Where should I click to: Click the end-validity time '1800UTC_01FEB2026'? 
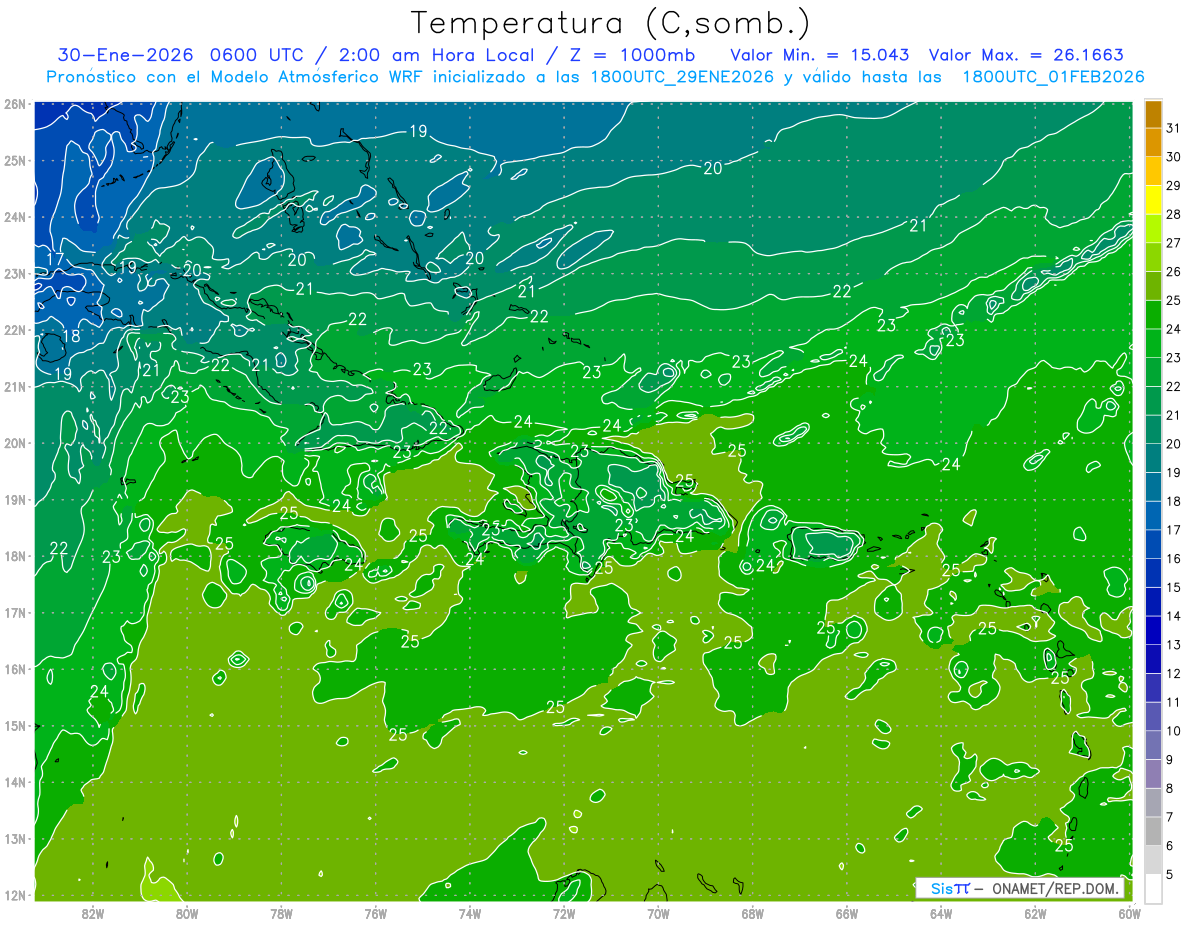(x=1053, y=77)
